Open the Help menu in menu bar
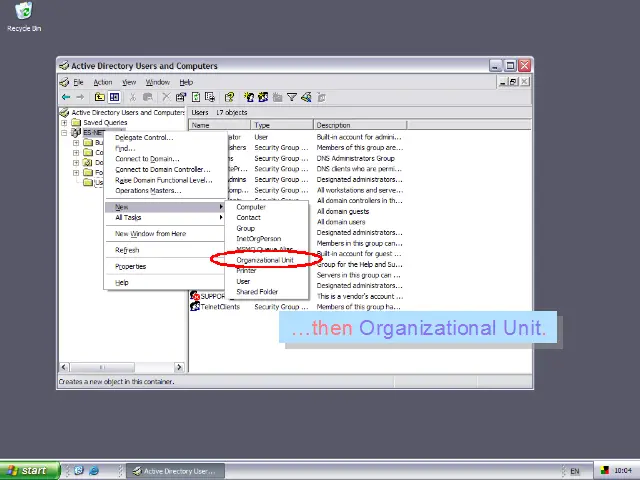640x480 pixels. tap(186, 82)
